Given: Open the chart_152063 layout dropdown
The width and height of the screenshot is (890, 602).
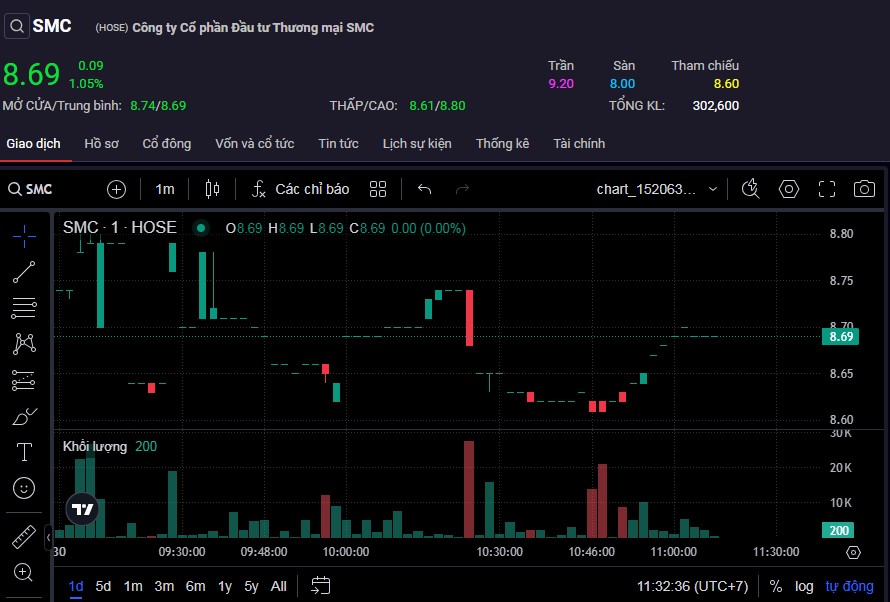Looking at the screenshot, I should [x=657, y=189].
